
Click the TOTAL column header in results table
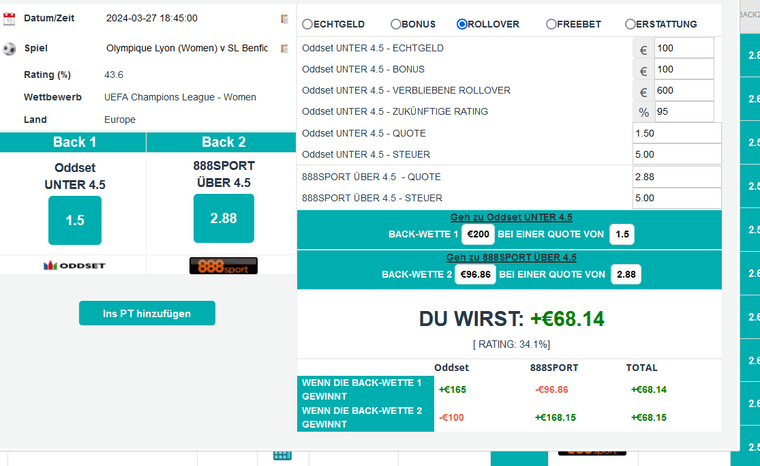coord(641,368)
